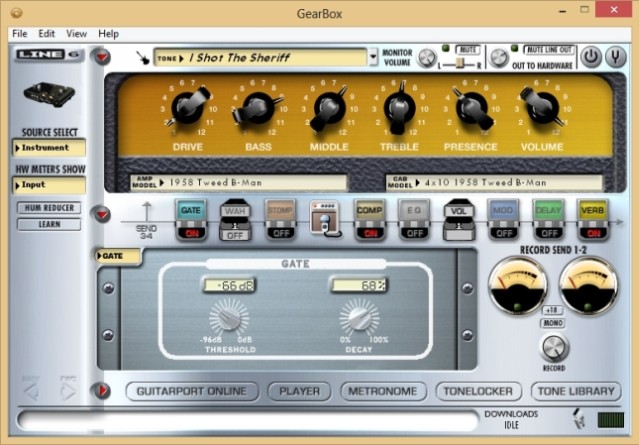The height and width of the screenshot is (445, 639).
Task: Open the Amp Model selector
Action: [238, 183]
